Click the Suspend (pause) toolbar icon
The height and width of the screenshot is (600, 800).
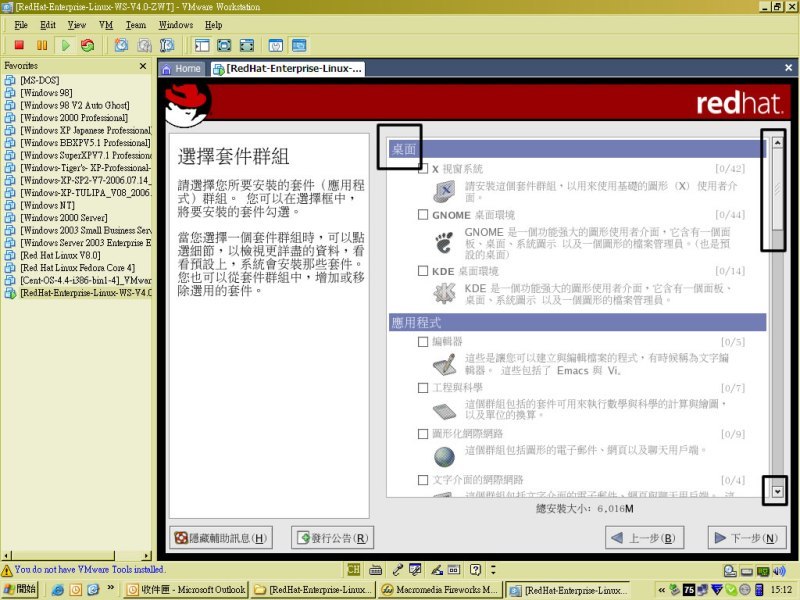click(42, 45)
